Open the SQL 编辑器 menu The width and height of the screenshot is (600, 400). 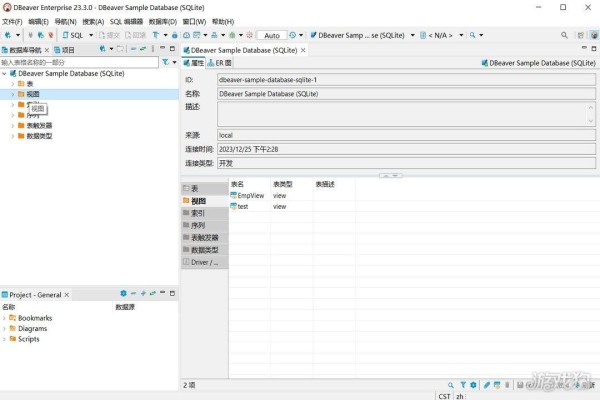click(x=126, y=22)
